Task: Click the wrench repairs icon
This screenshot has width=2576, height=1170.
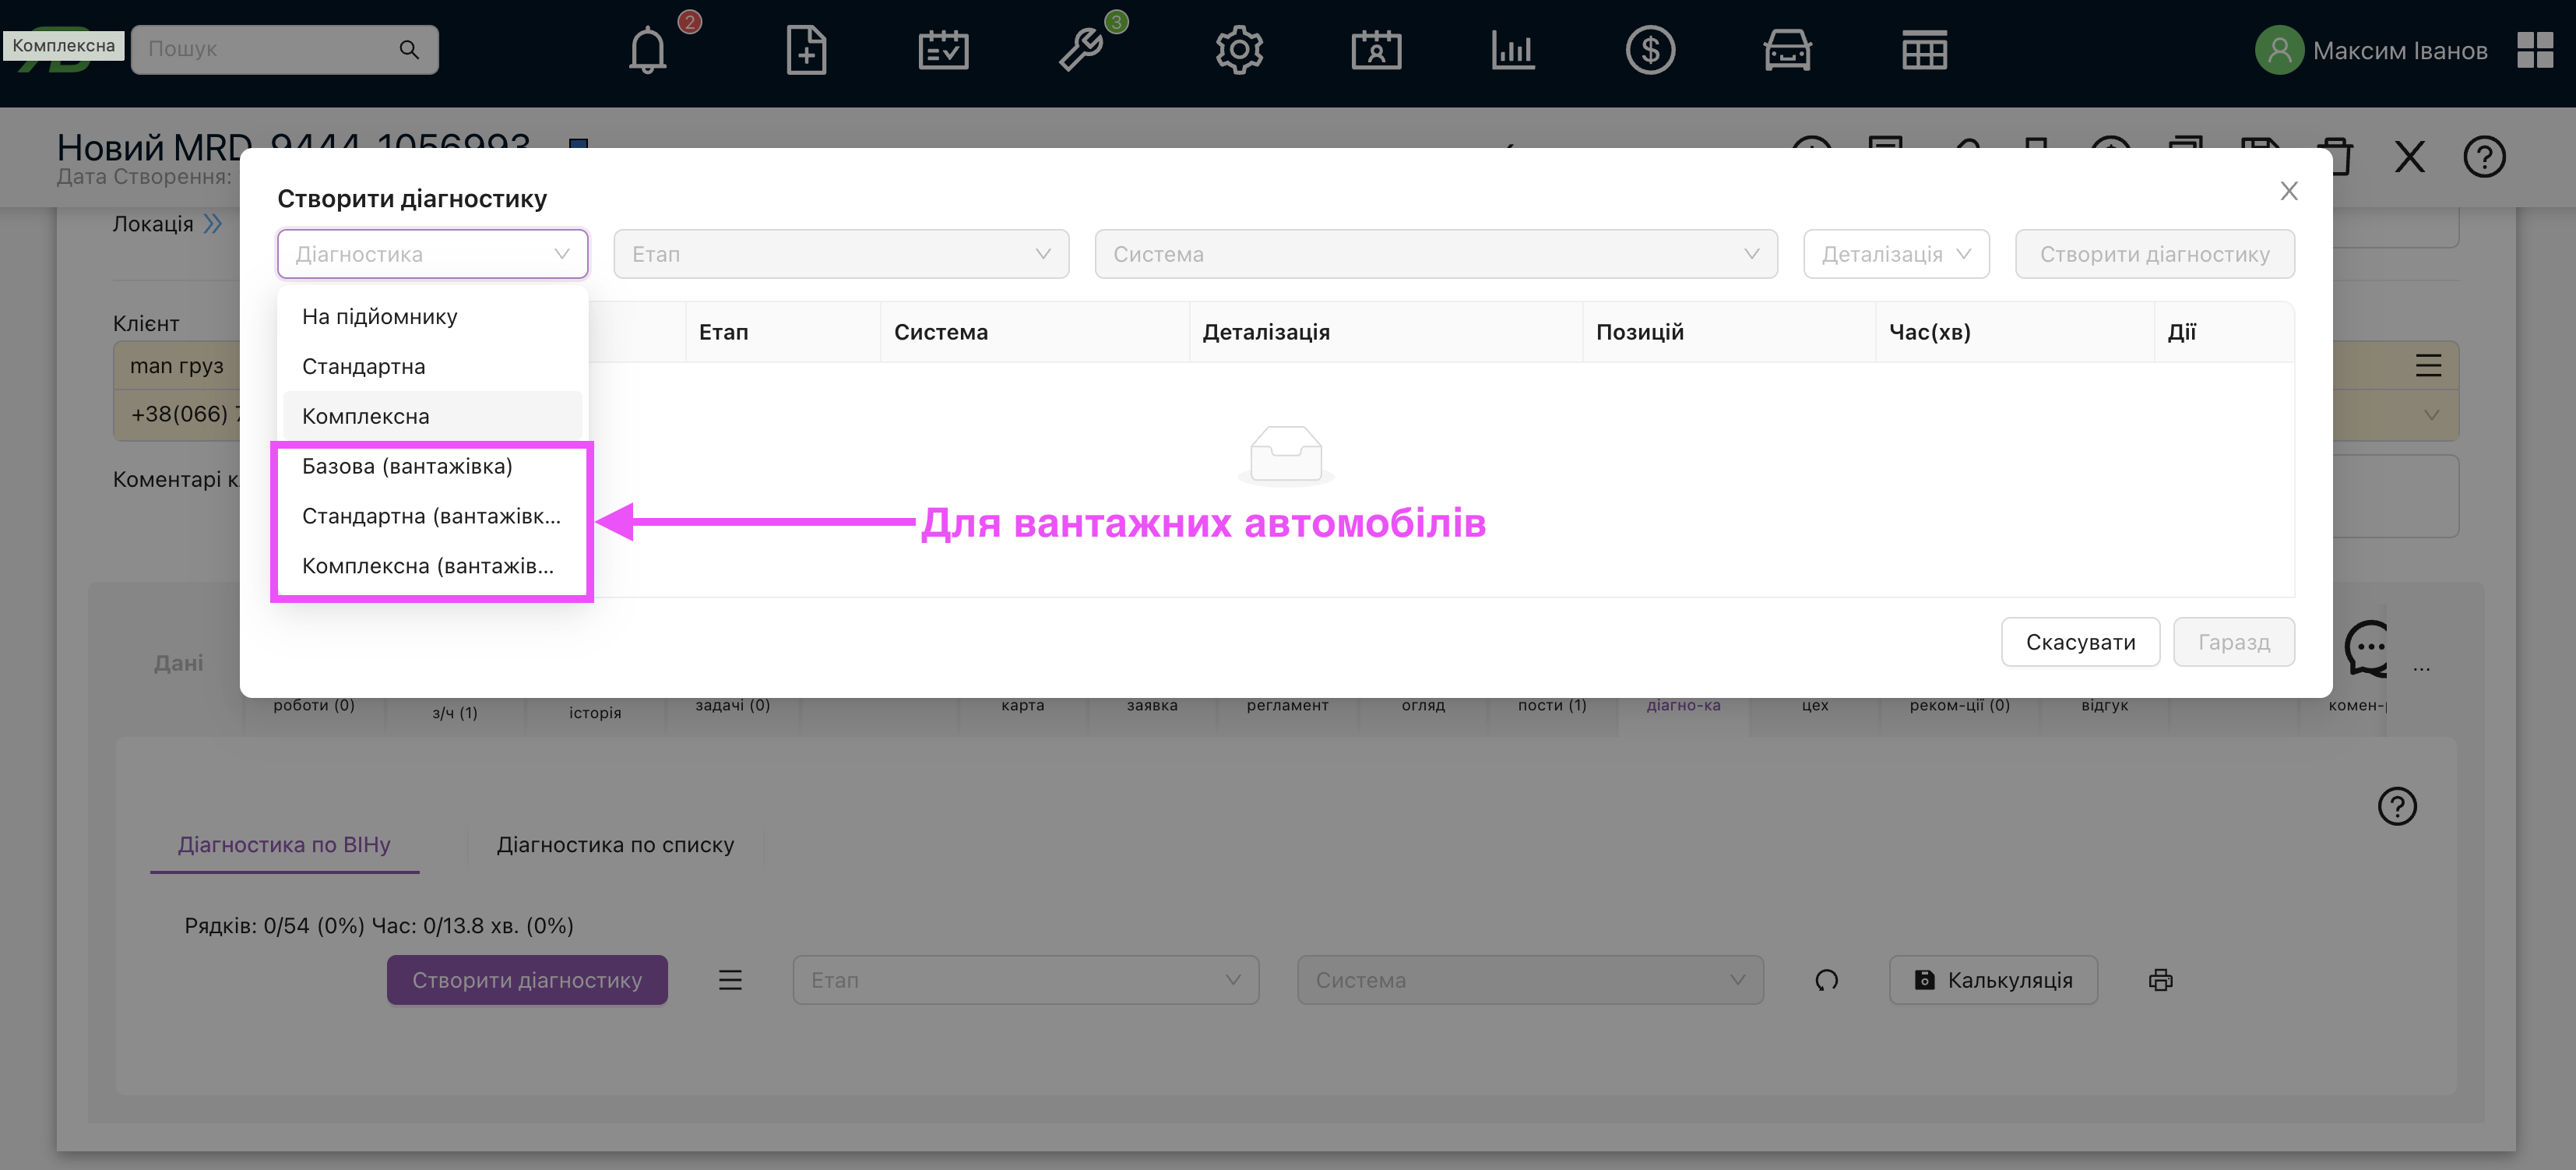Action: click(x=1080, y=50)
